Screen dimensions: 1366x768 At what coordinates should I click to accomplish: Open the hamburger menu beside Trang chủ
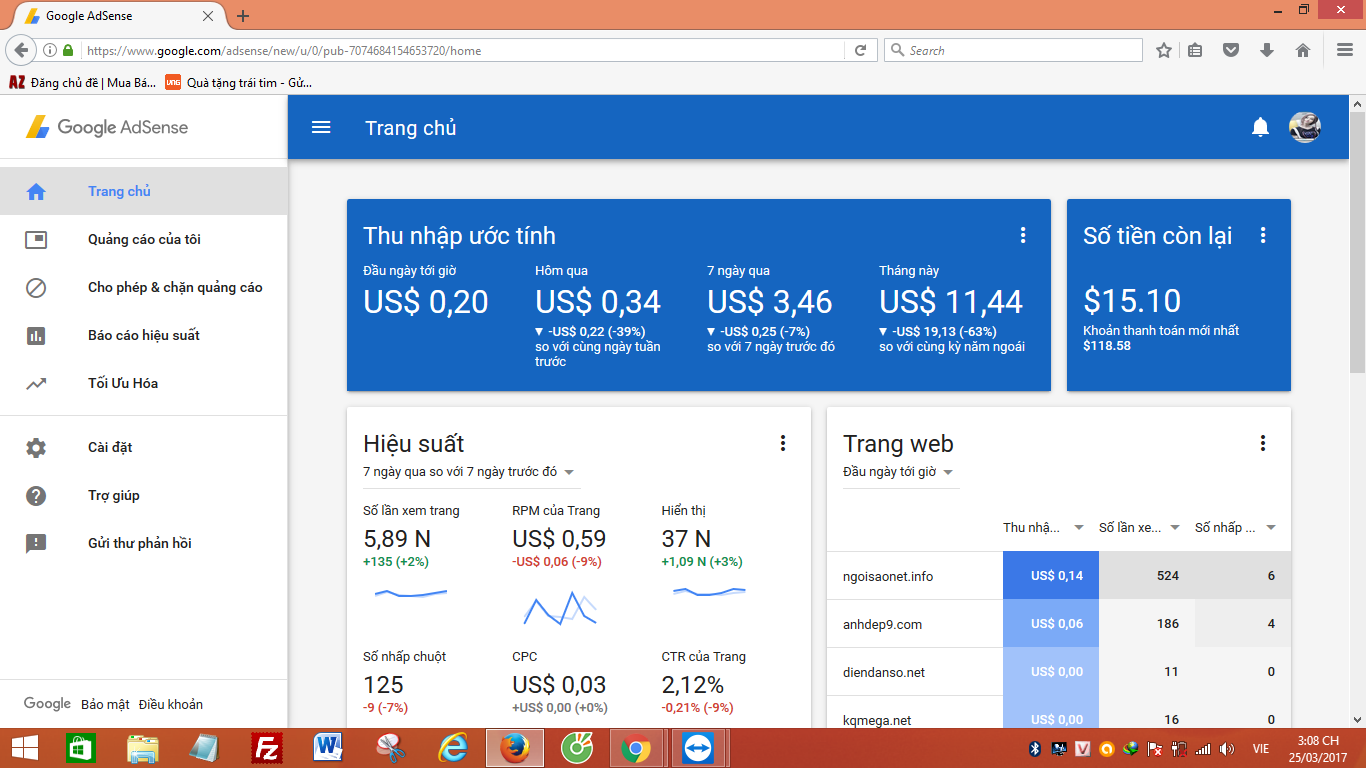point(321,127)
